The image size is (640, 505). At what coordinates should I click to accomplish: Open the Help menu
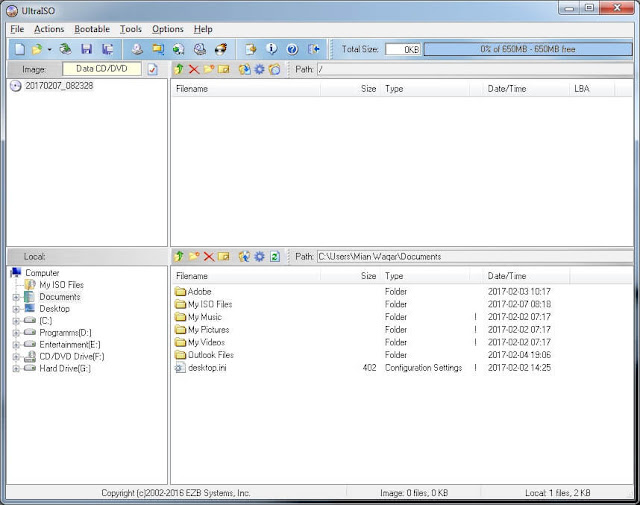(x=203, y=29)
